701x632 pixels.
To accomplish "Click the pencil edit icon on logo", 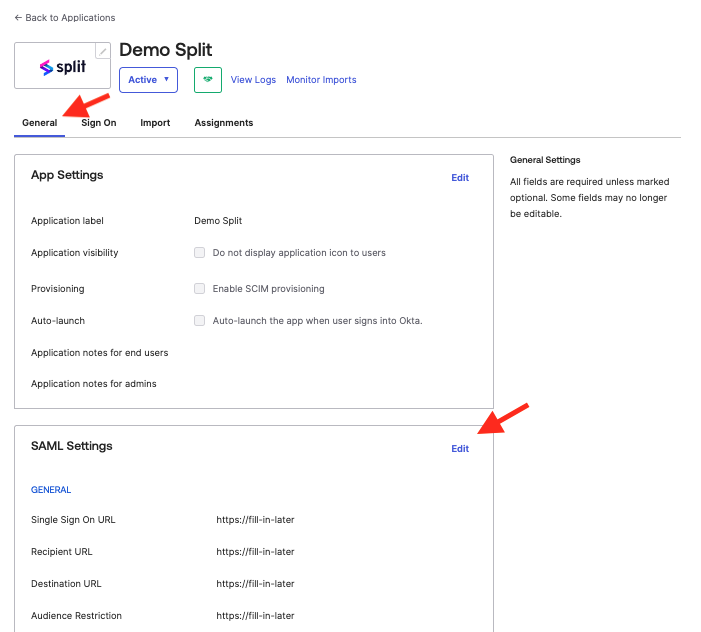I will (102, 51).
